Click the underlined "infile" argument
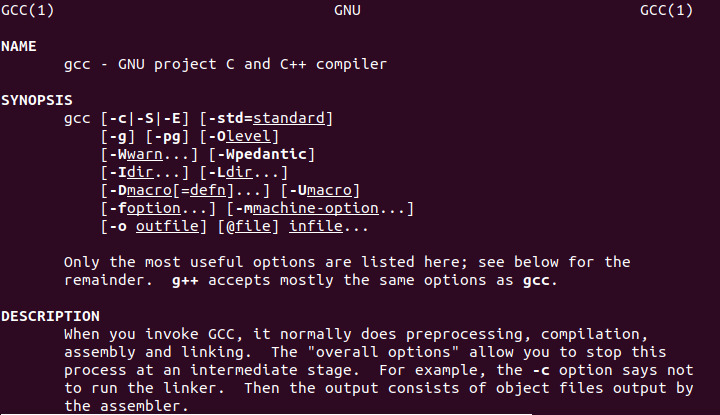 coord(315,226)
